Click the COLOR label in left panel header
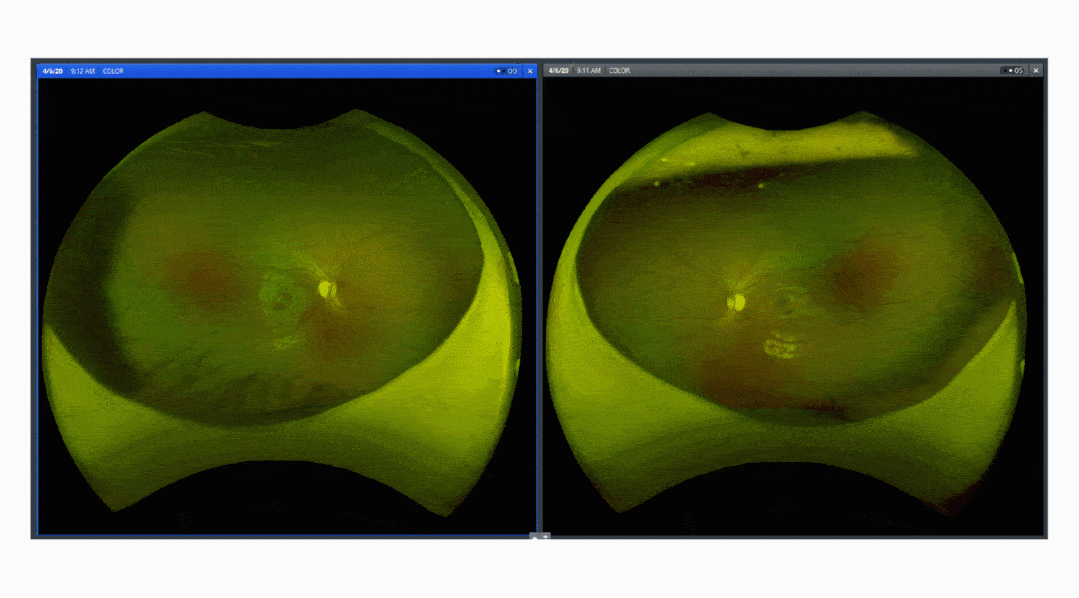 pyautogui.click(x=113, y=71)
